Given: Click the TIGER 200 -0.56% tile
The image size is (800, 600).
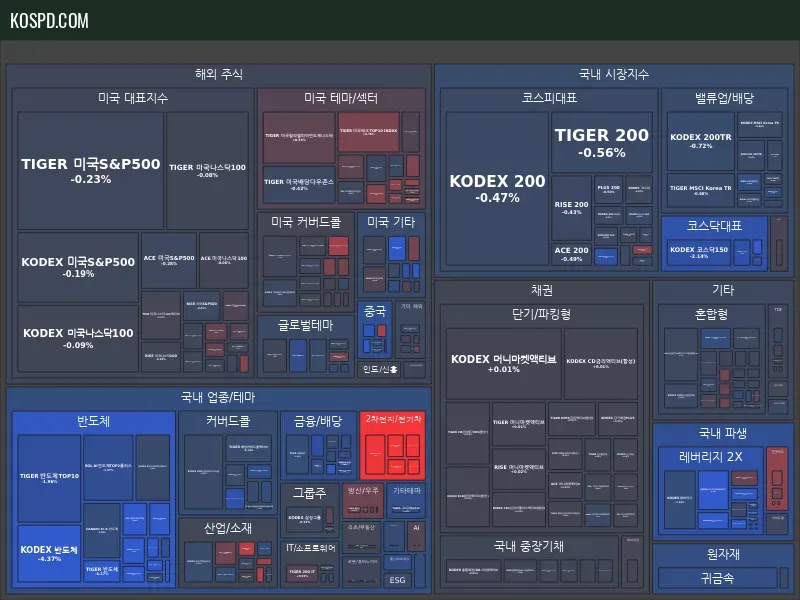Looking at the screenshot, I should [602, 142].
